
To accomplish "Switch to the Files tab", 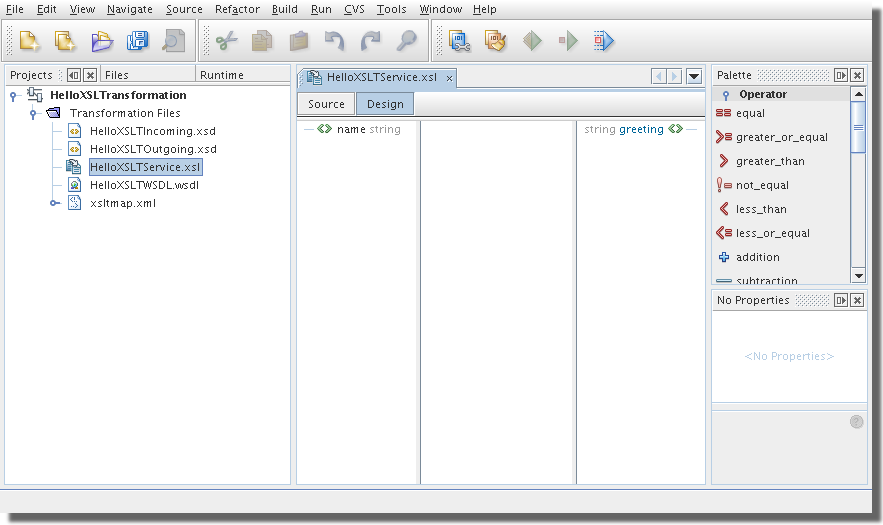I will pos(148,75).
